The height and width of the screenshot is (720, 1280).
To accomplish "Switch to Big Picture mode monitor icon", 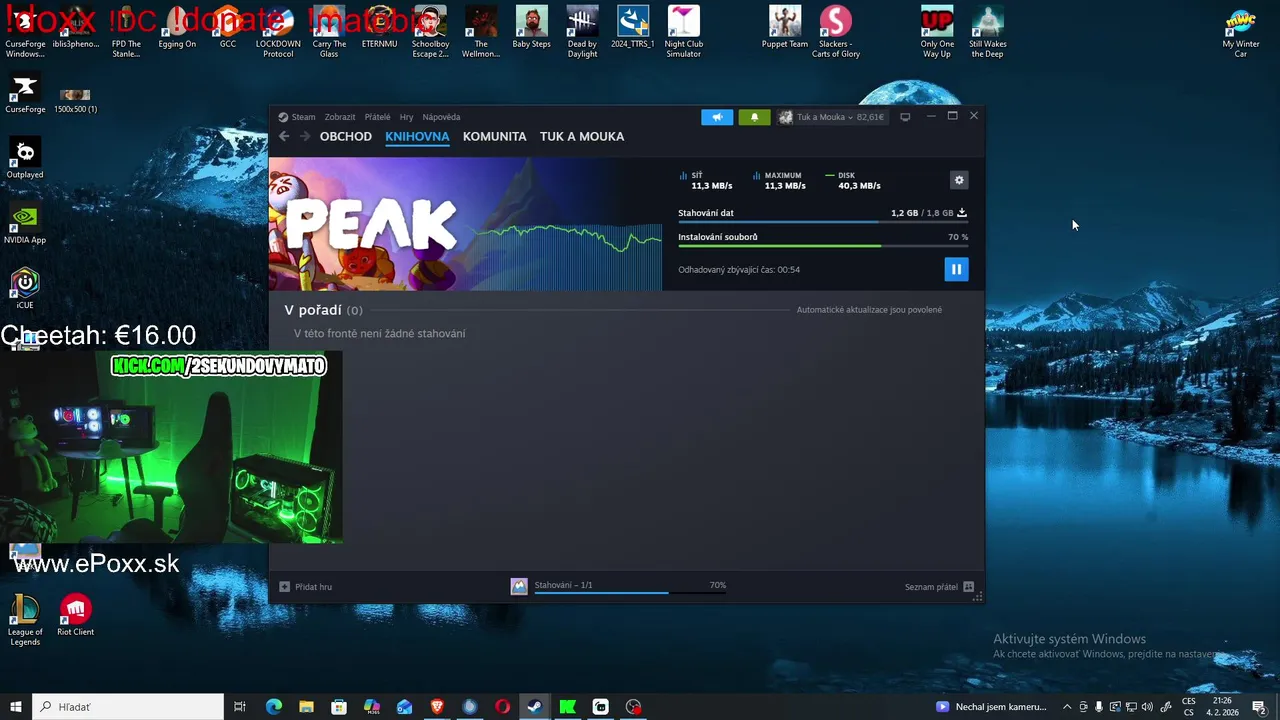I will [x=905, y=117].
